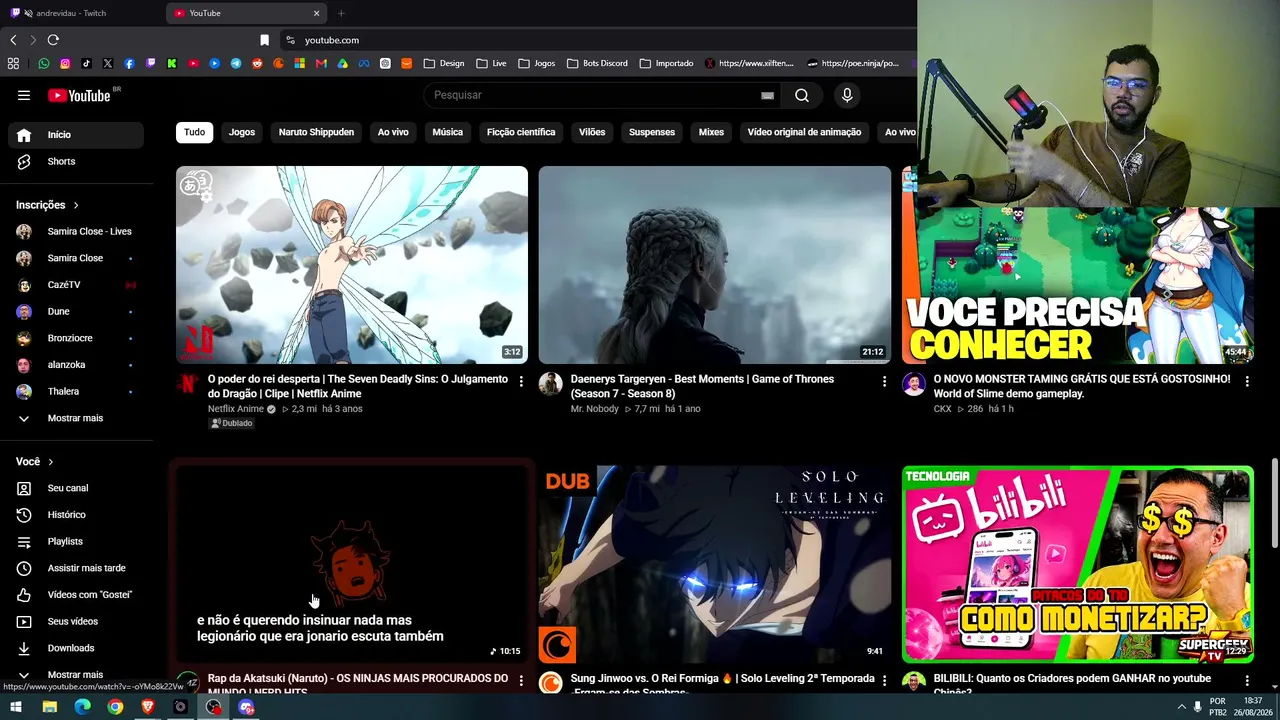
Task: Select the Naruto Shippuden filter chip
Action: pyautogui.click(x=316, y=132)
